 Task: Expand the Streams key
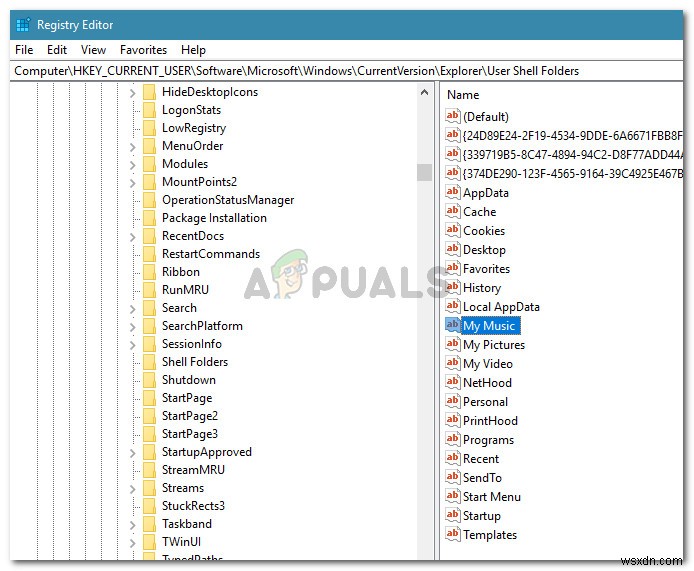132,489
